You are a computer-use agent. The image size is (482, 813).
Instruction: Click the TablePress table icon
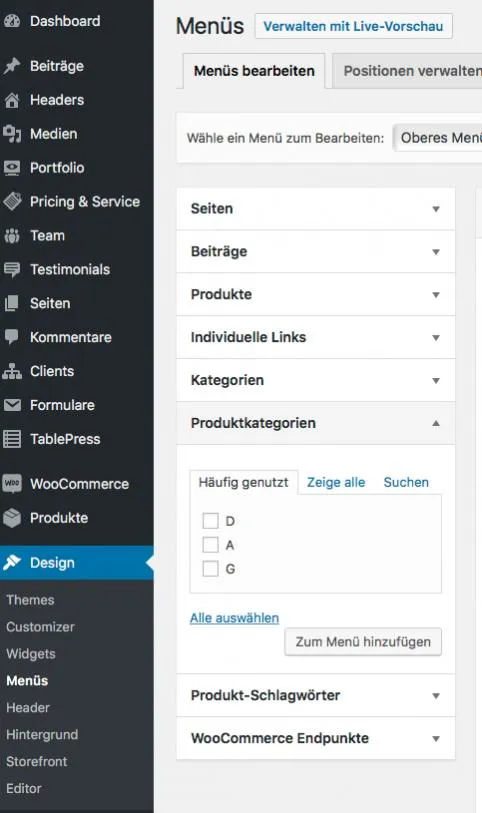tap(12, 439)
